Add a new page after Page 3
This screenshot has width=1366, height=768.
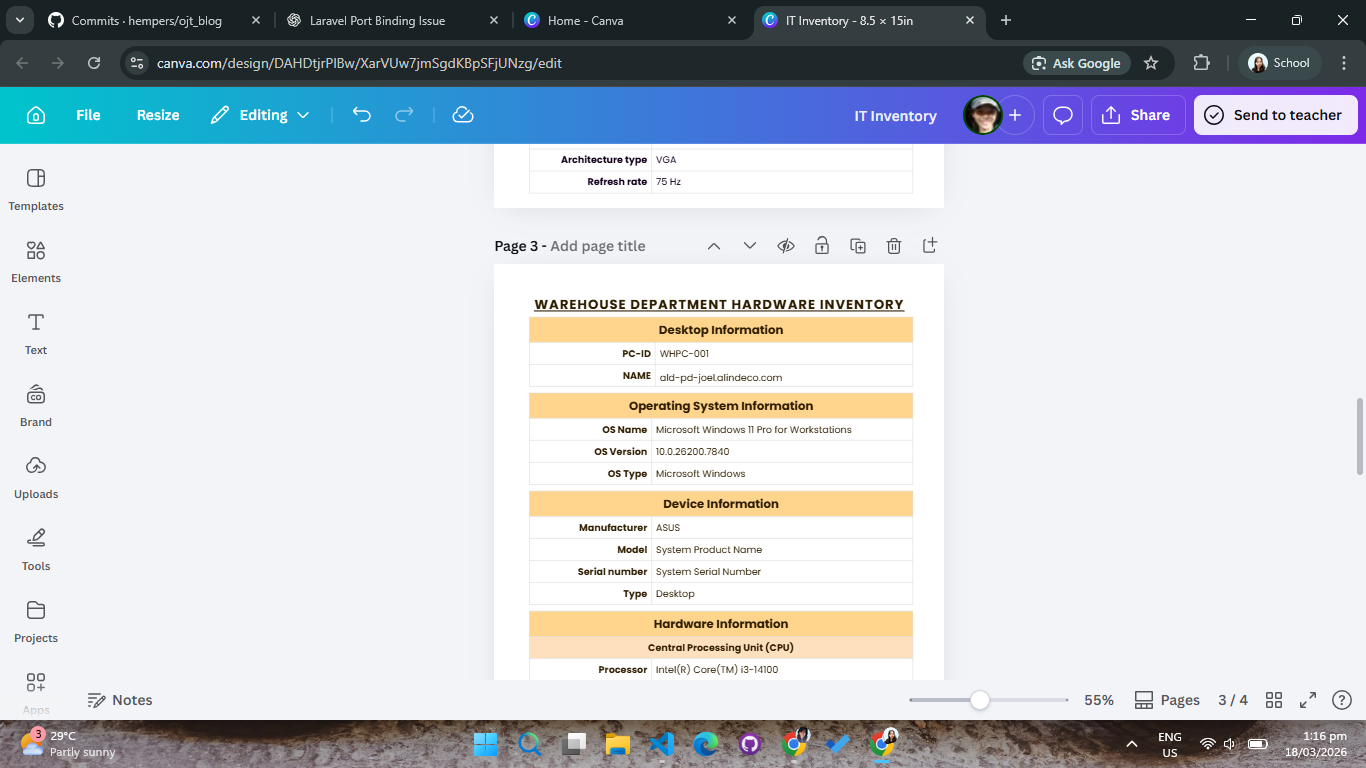tap(930, 245)
